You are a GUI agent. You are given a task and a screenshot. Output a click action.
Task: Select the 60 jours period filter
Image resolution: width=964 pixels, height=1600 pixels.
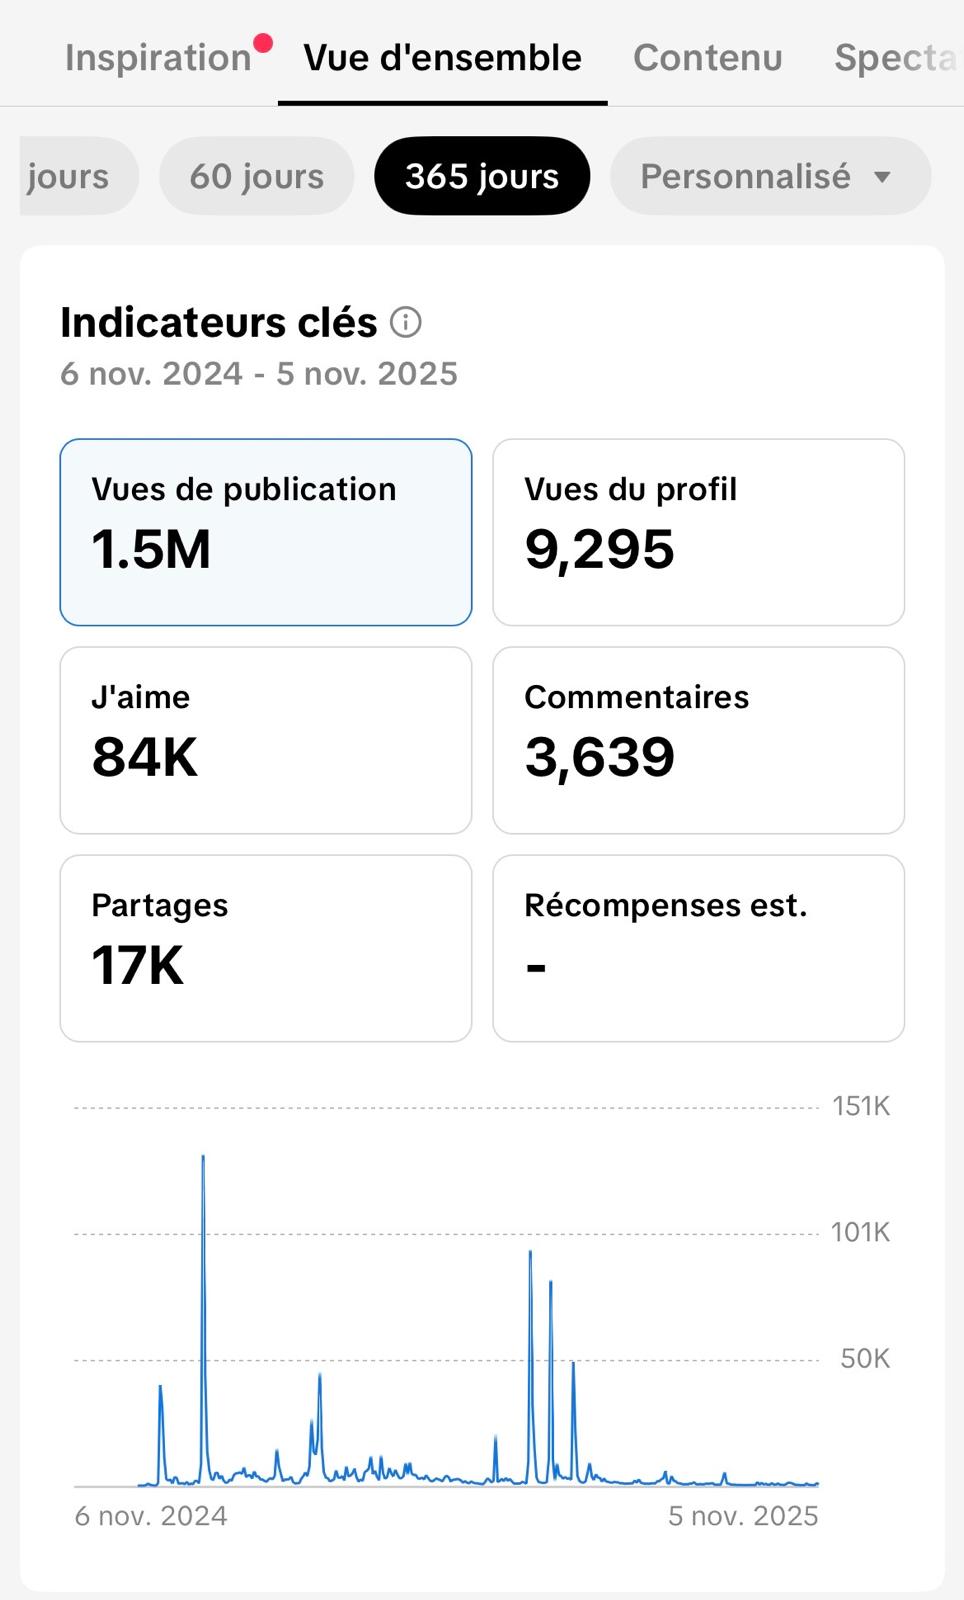[257, 177]
